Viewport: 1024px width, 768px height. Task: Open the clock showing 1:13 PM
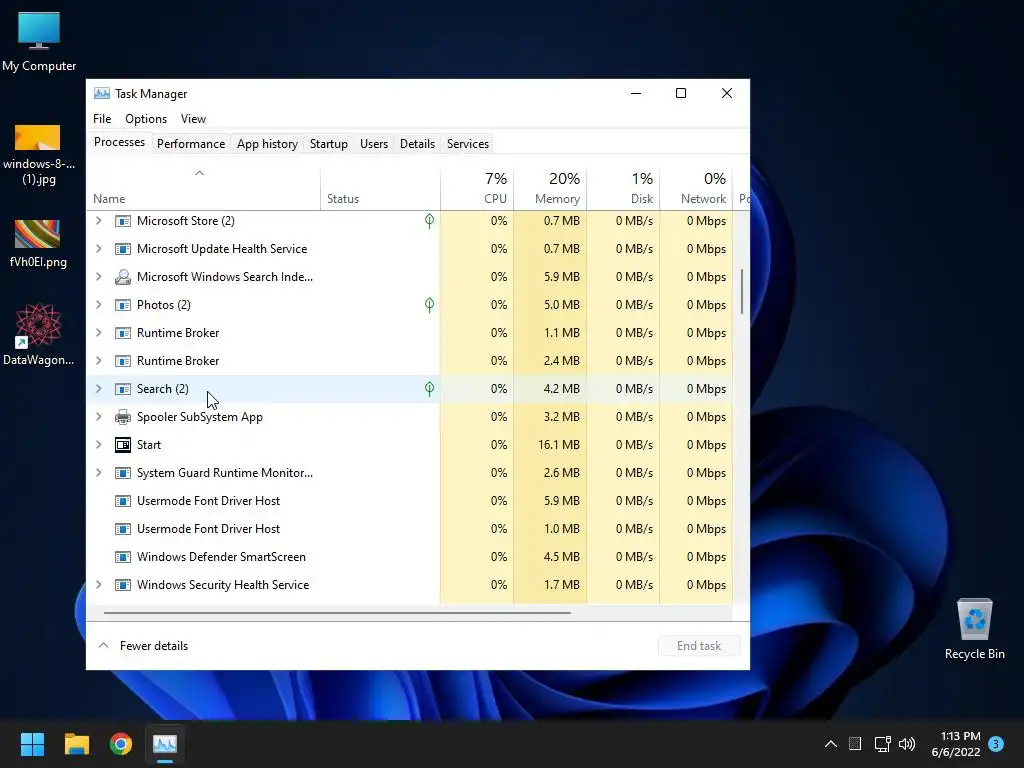tap(955, 744)
